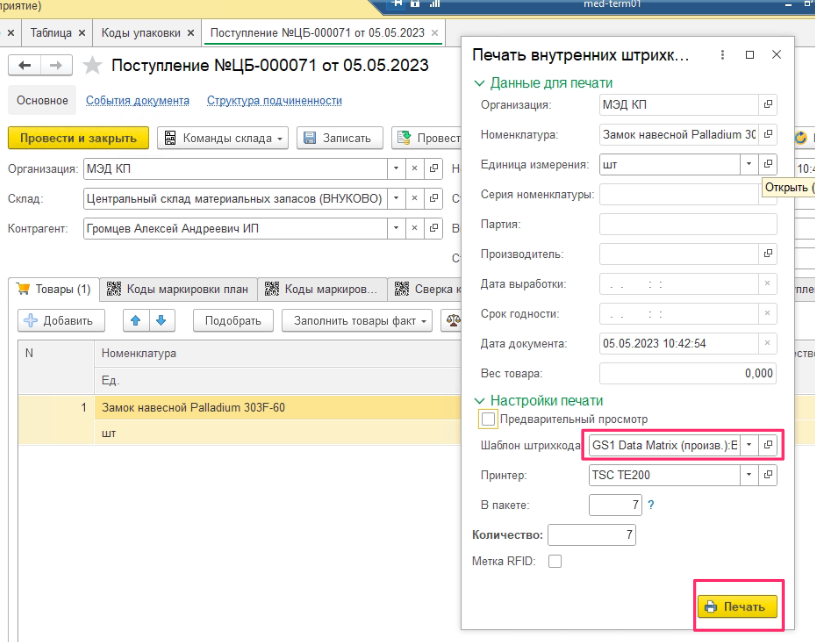
Task: Go back with the left arrow button
Action: [x=24, y=65]
